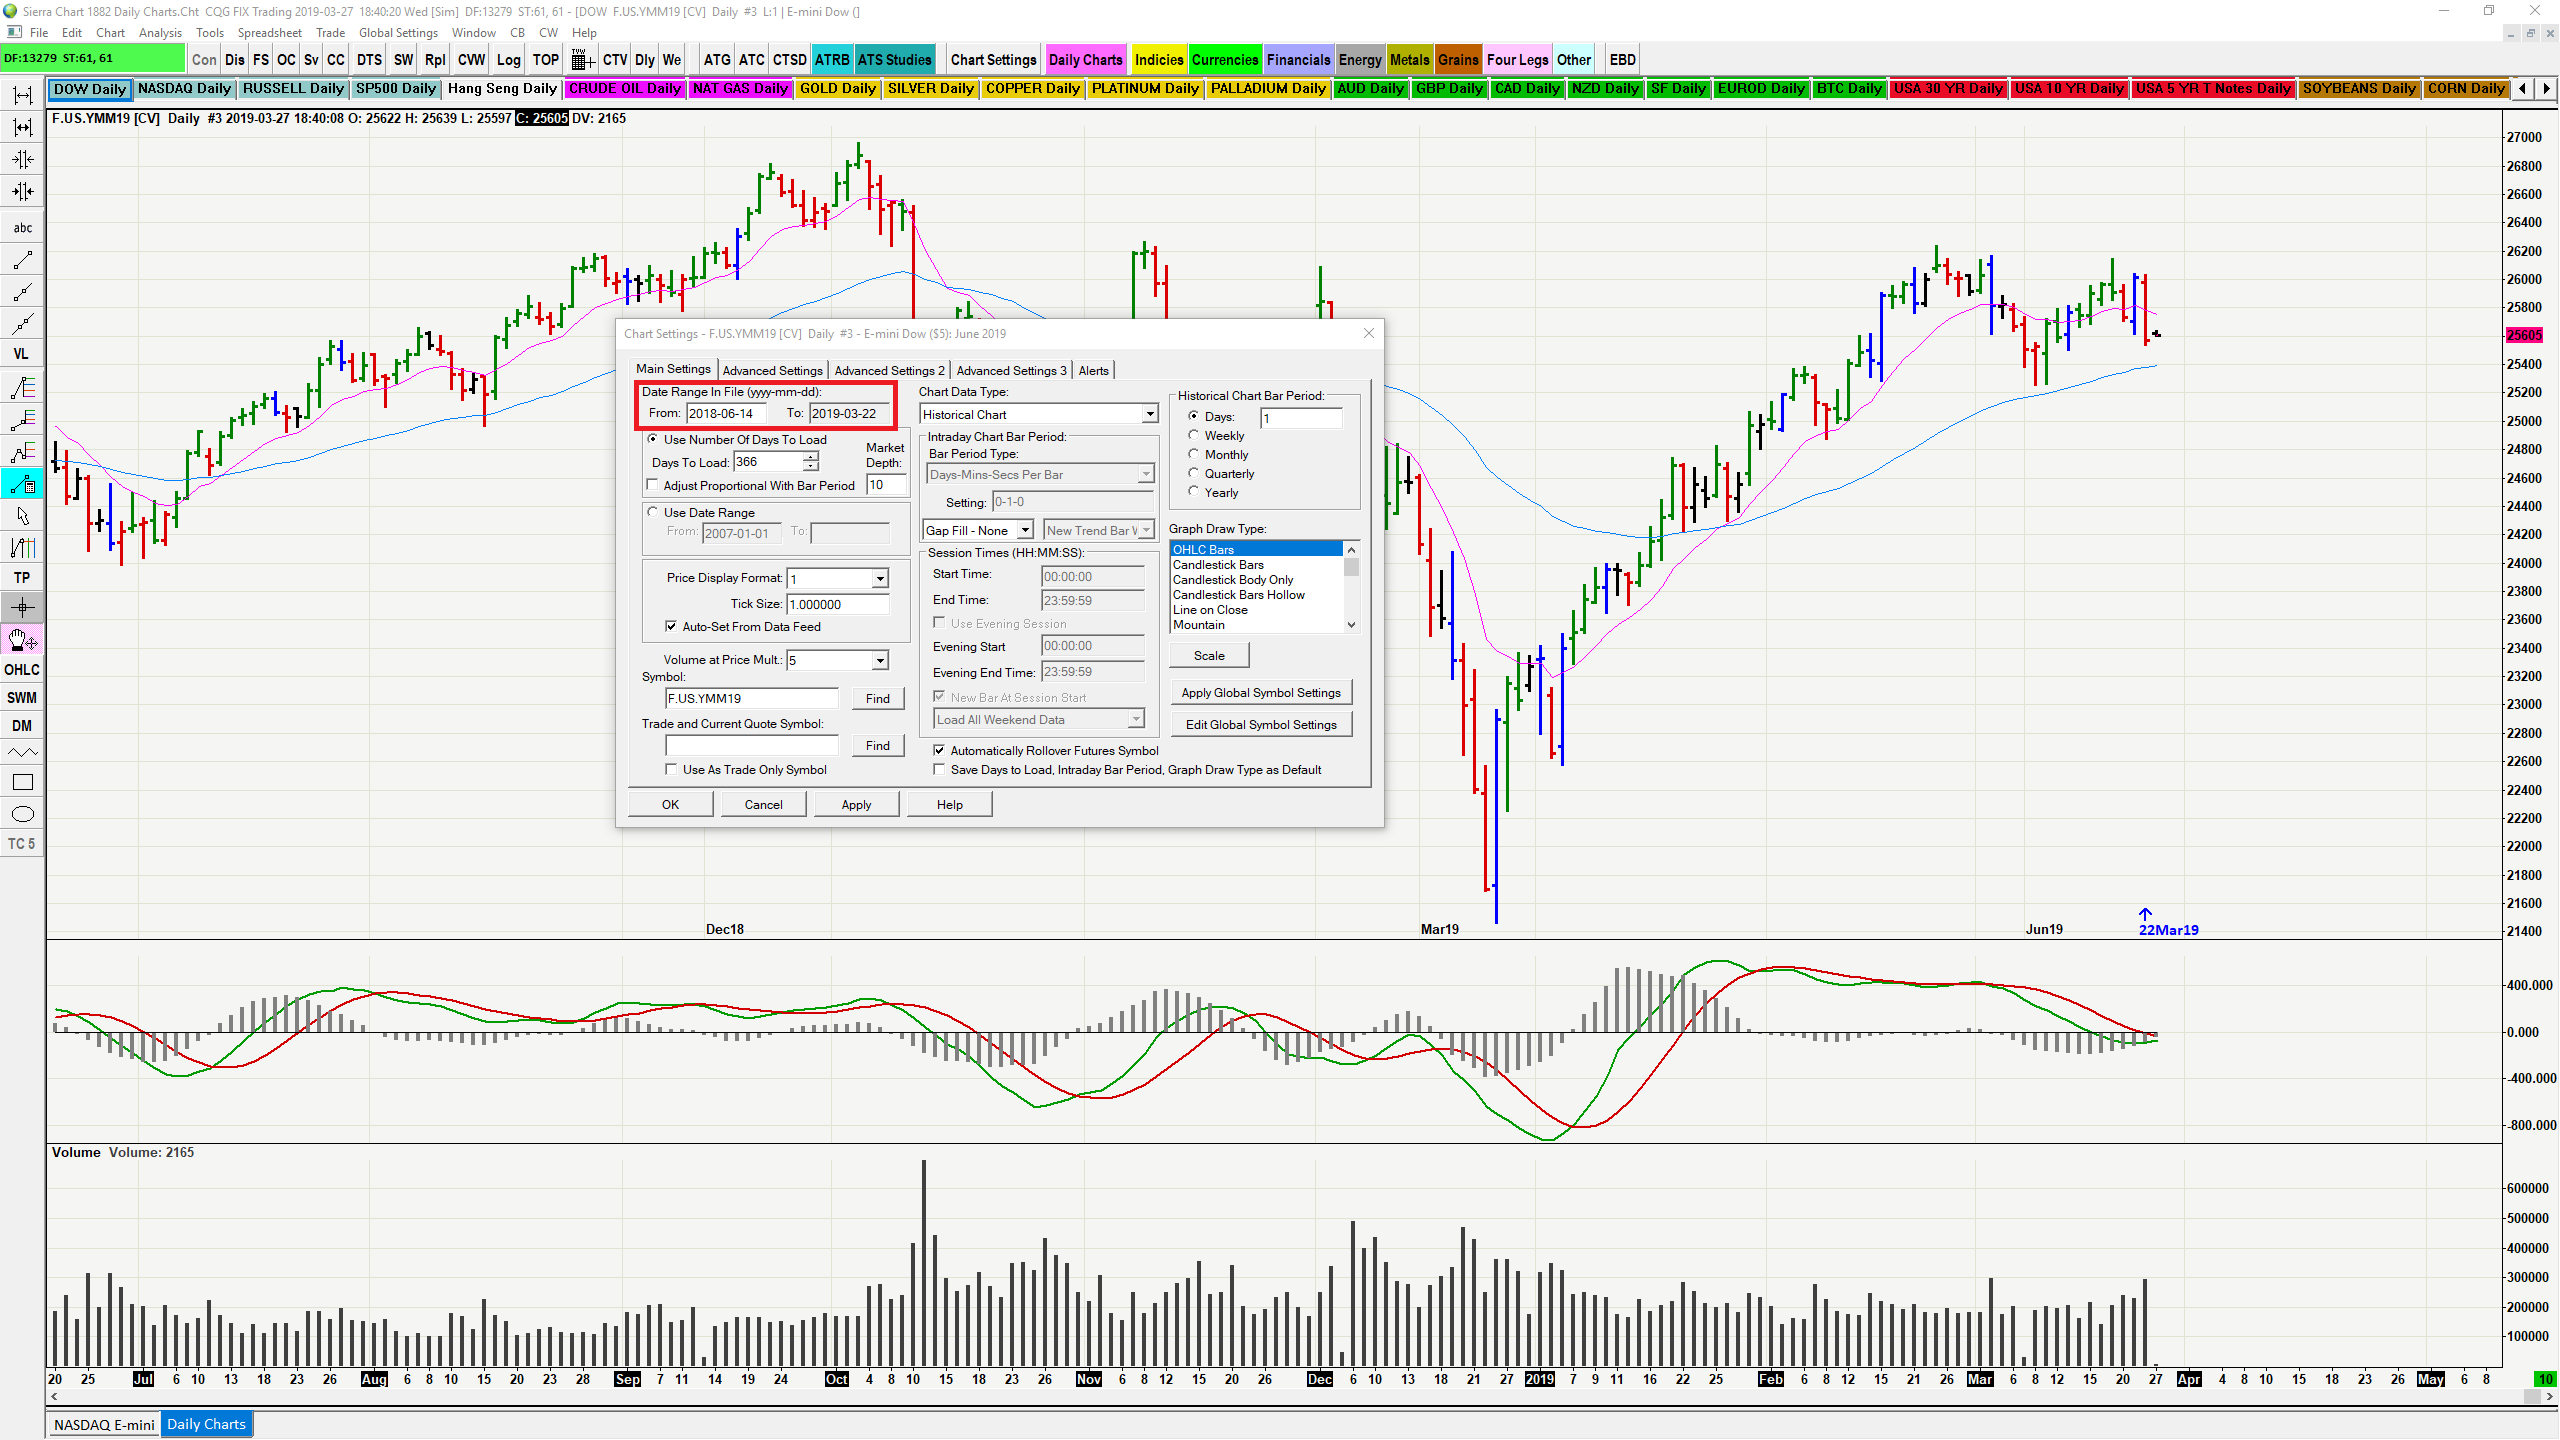
Task: Click Apply Global Symbol Settings button
Action: coord(1260,692)
